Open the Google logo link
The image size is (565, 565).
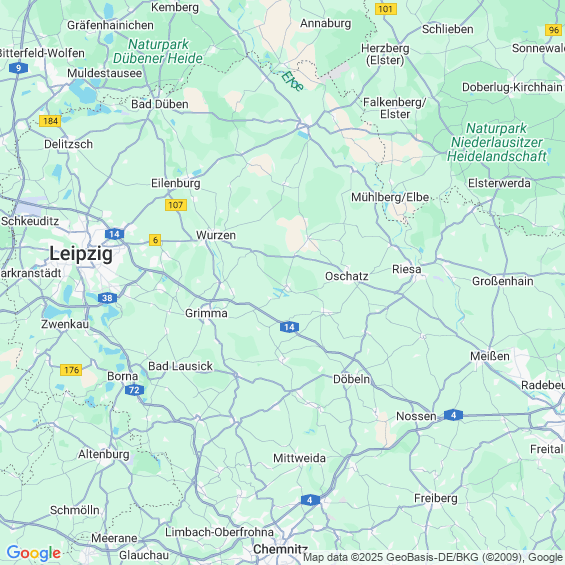pos(34,552)
